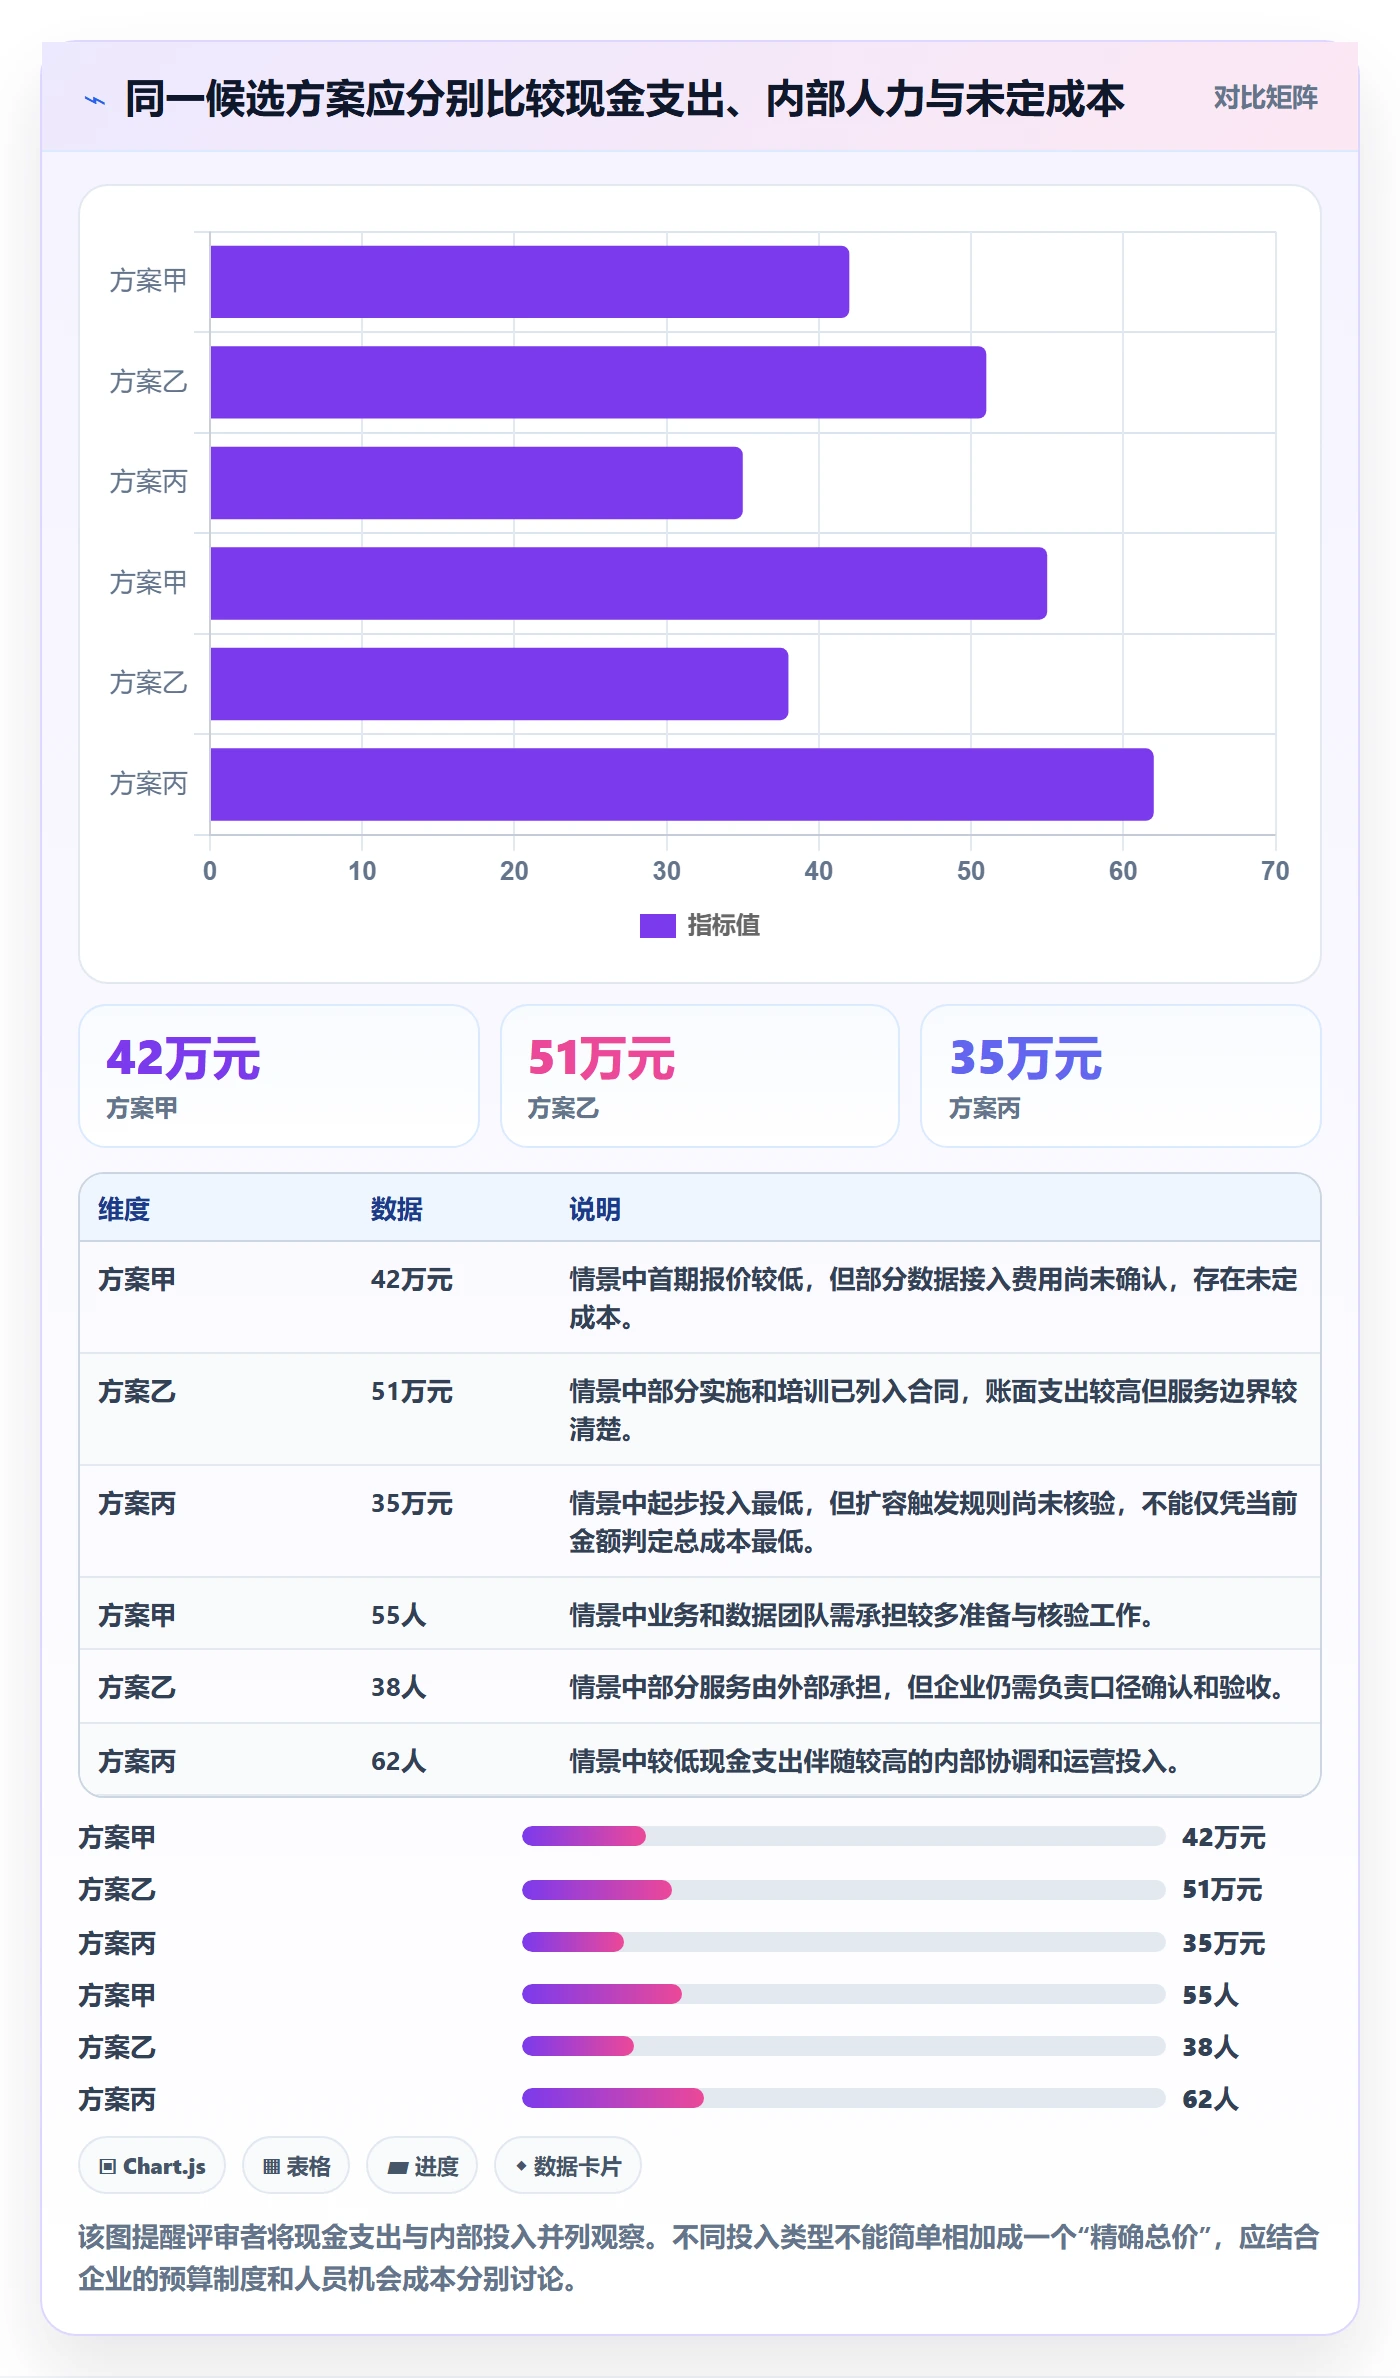Screen dimensions: 1400x2378
Task: Click the footer paragraph starting 该图提醒评审者
Action: click(x=699, y=2258)
